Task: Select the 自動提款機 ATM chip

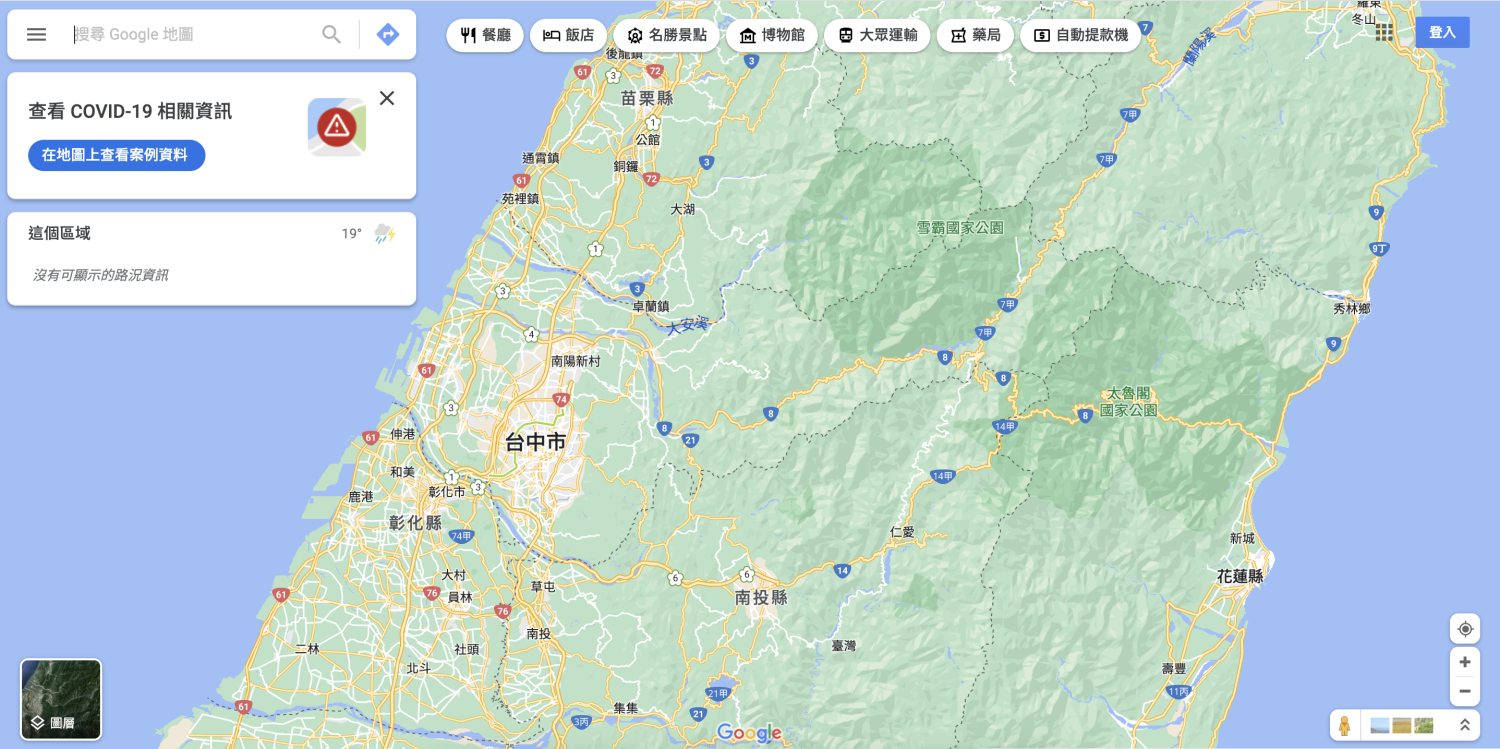Action: point(1080,35)
